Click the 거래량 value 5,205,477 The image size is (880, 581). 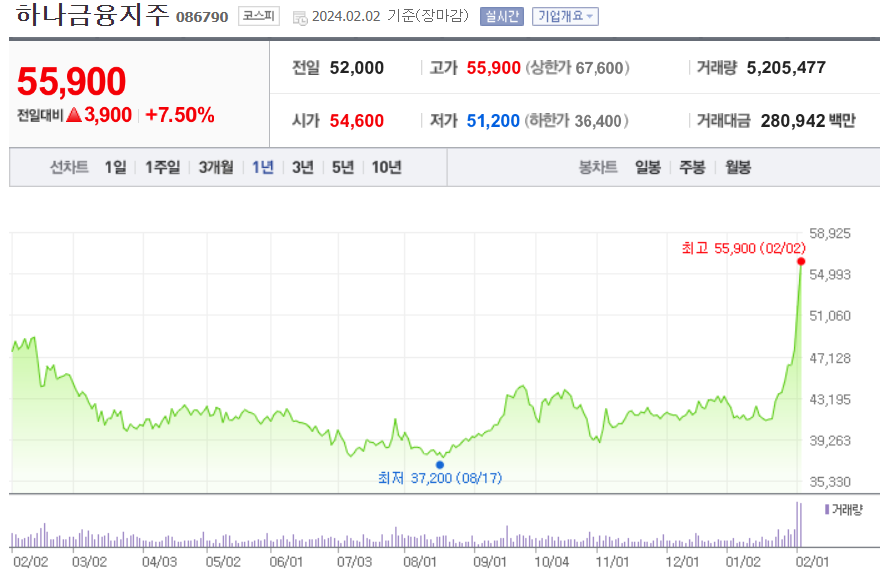(x=786, y=68)
